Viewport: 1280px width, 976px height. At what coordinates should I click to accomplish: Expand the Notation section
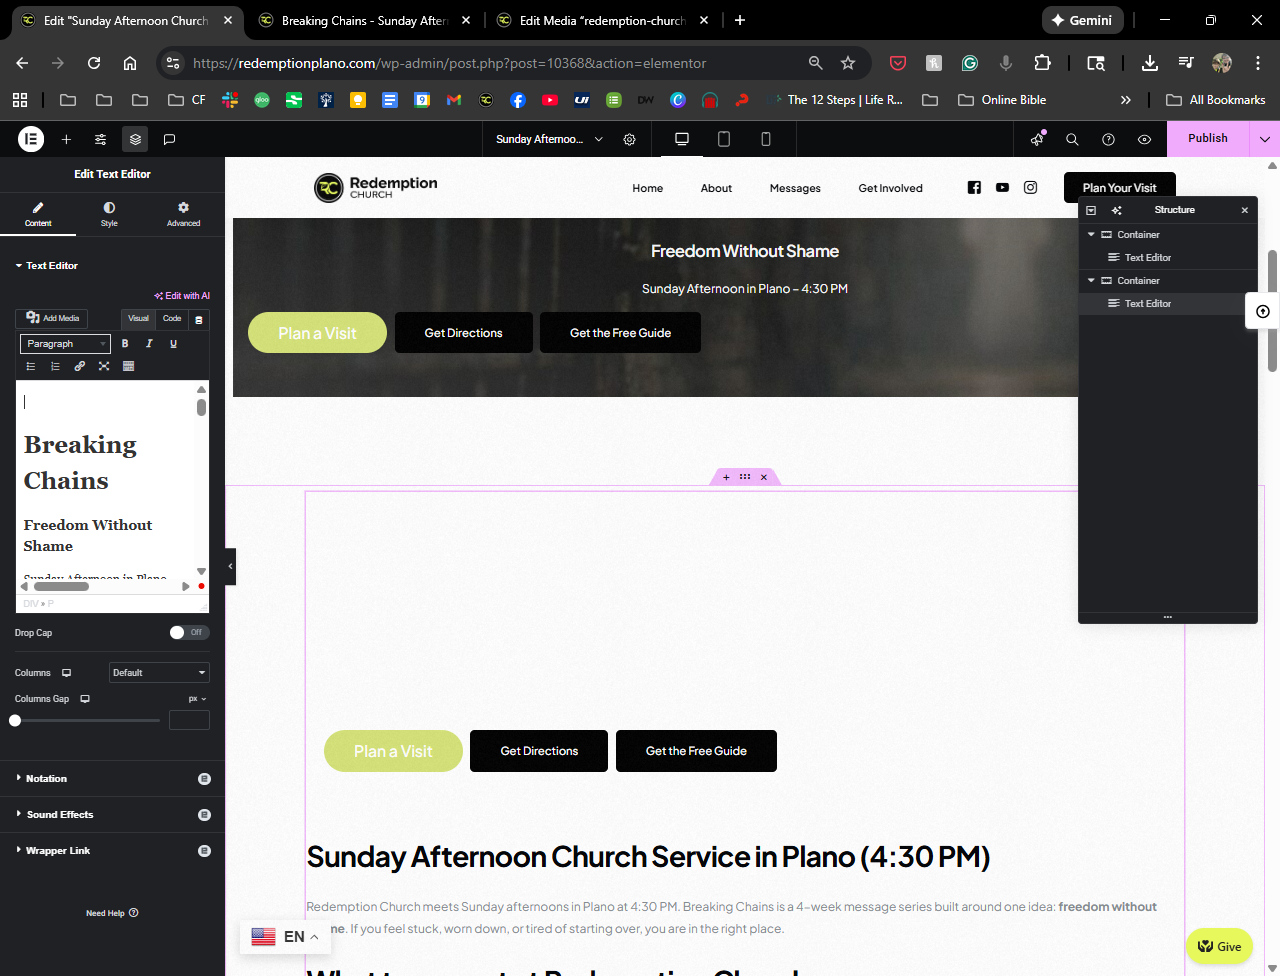click(x=46, y=778)
